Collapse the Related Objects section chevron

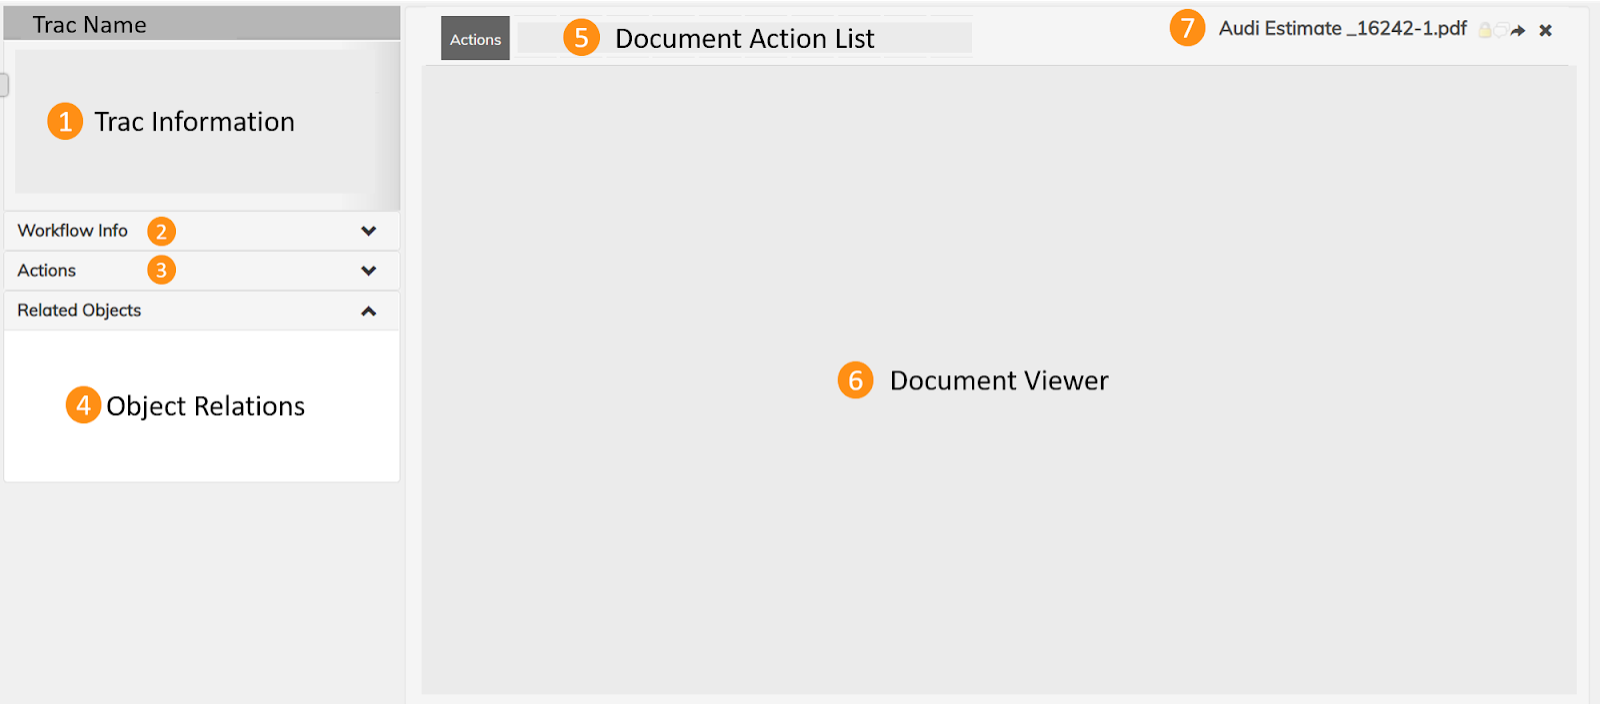click(368, 311)
